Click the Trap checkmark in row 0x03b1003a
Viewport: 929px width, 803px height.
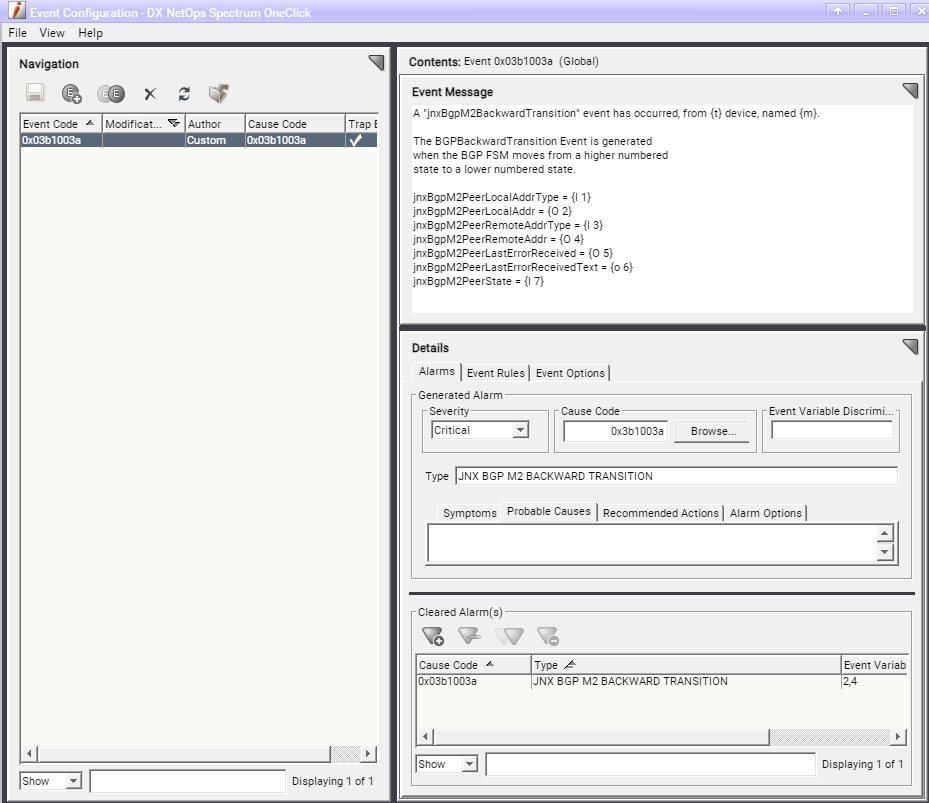(x=355, y=140)
